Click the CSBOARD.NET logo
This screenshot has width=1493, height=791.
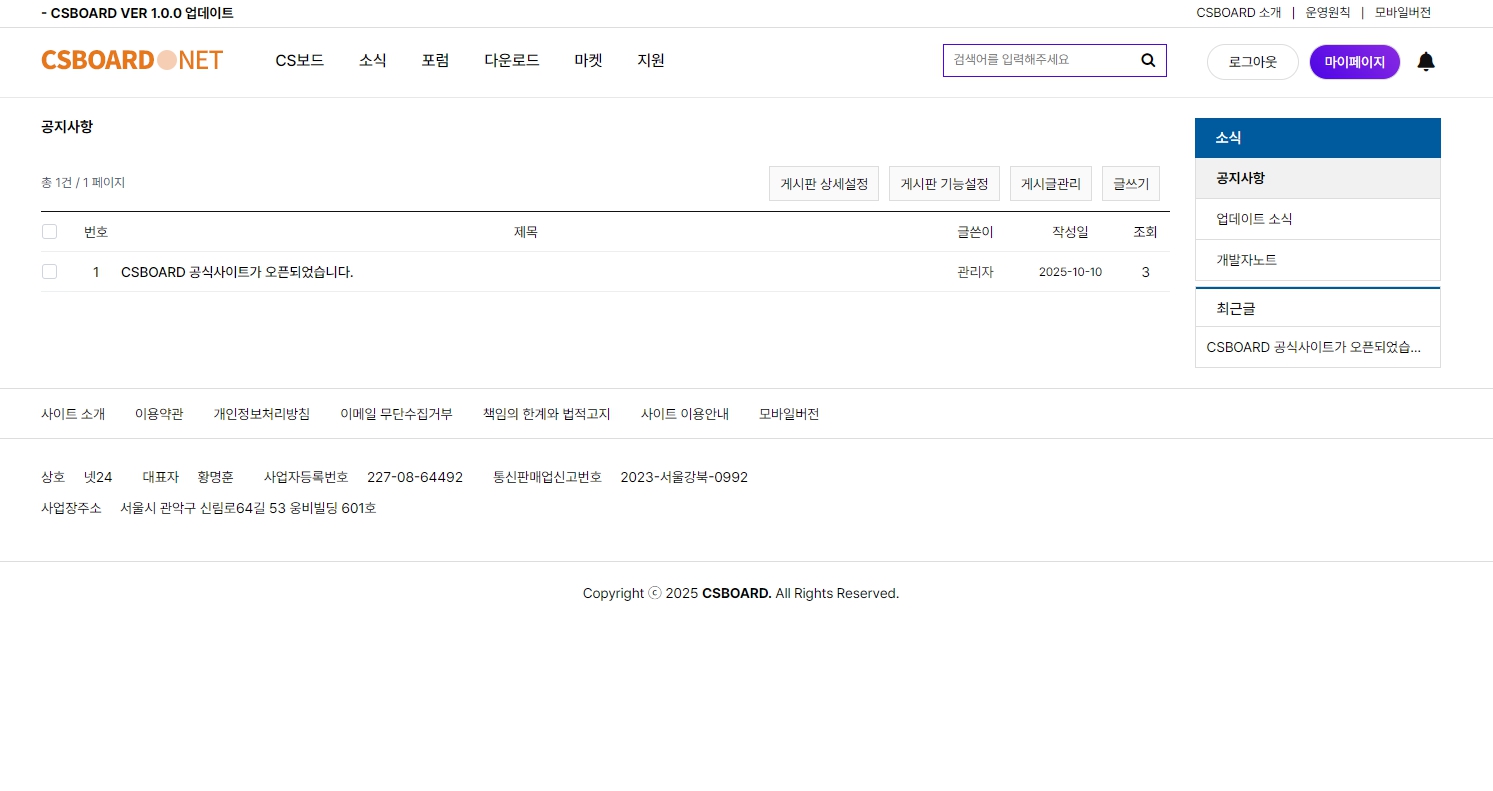(x=132, y=60)
